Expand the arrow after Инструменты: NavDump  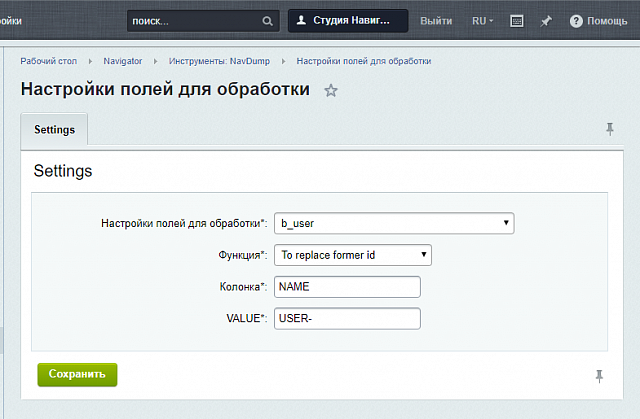(x=283, y=61)
